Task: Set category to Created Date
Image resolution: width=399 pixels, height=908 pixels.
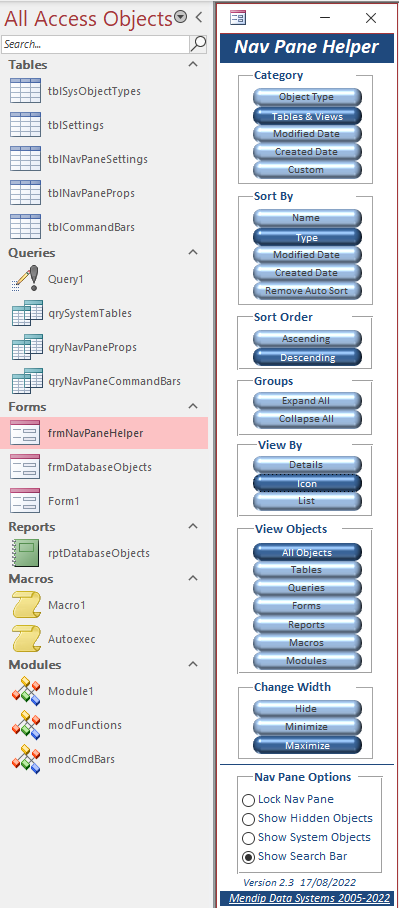Action: (307, 152)
